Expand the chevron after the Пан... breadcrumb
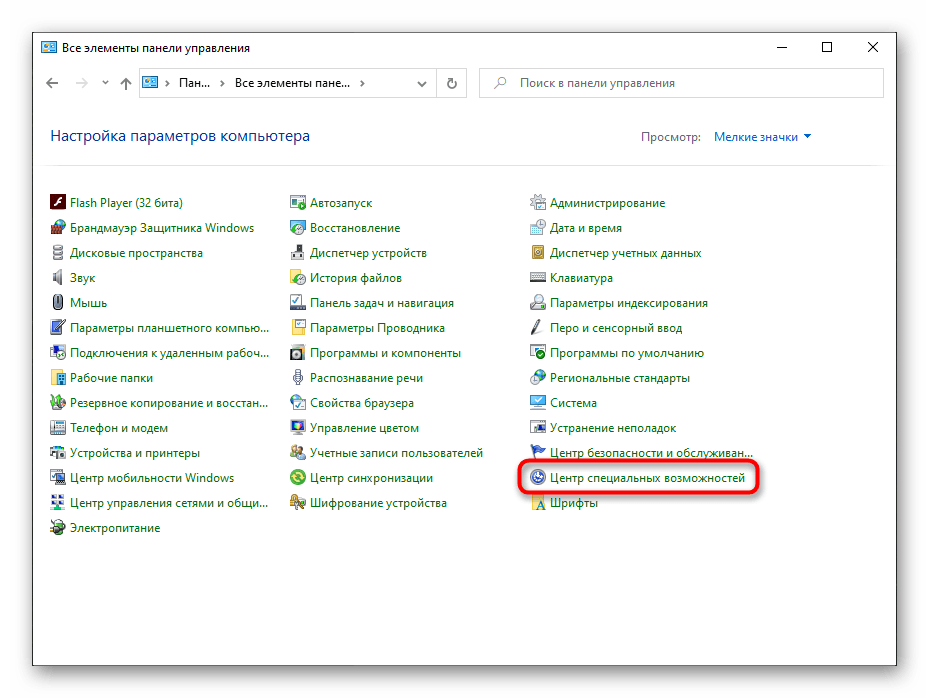 point(222,84)
